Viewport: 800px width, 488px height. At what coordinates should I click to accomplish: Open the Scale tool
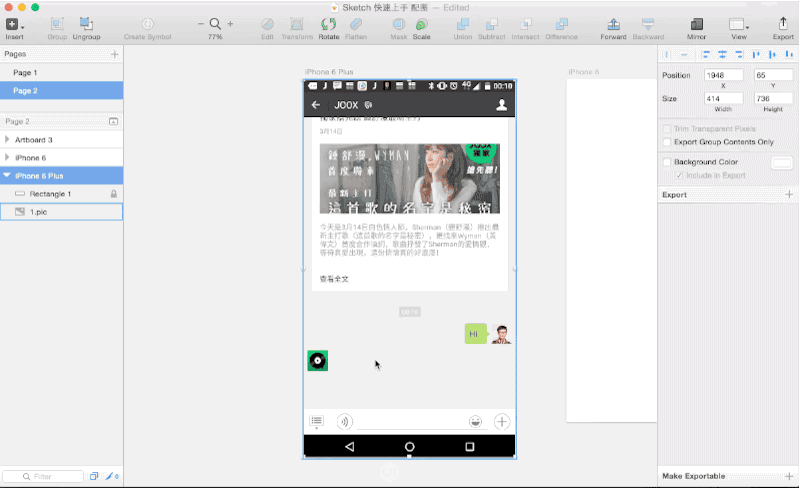(x=421, y=24)
